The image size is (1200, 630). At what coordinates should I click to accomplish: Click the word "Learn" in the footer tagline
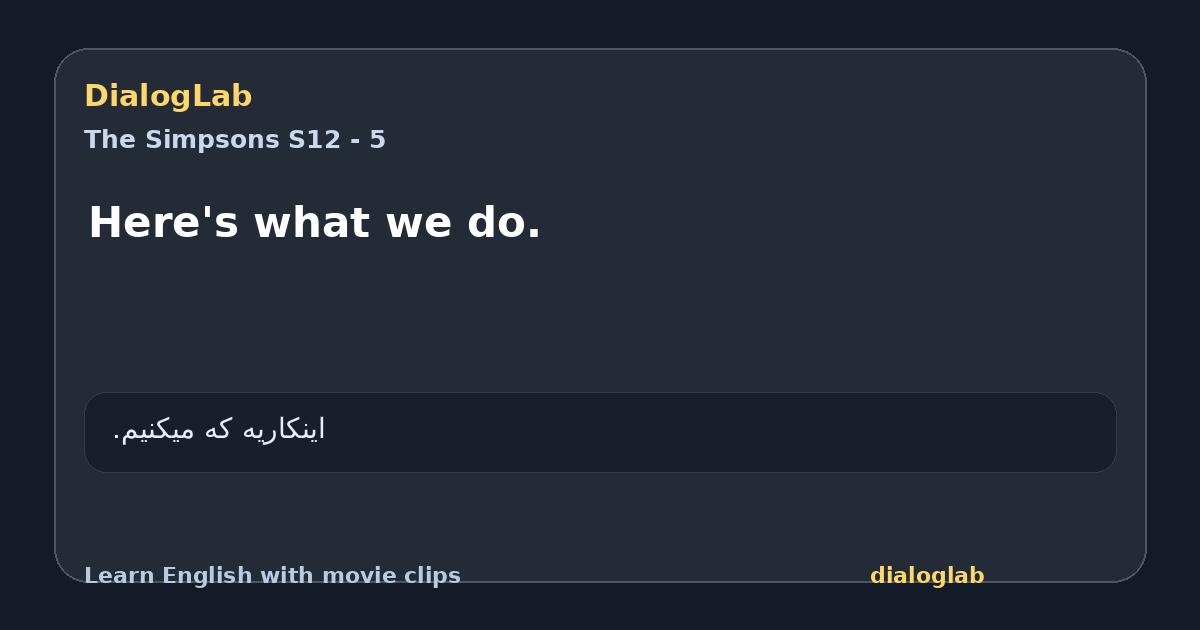(x=119, y=576)
